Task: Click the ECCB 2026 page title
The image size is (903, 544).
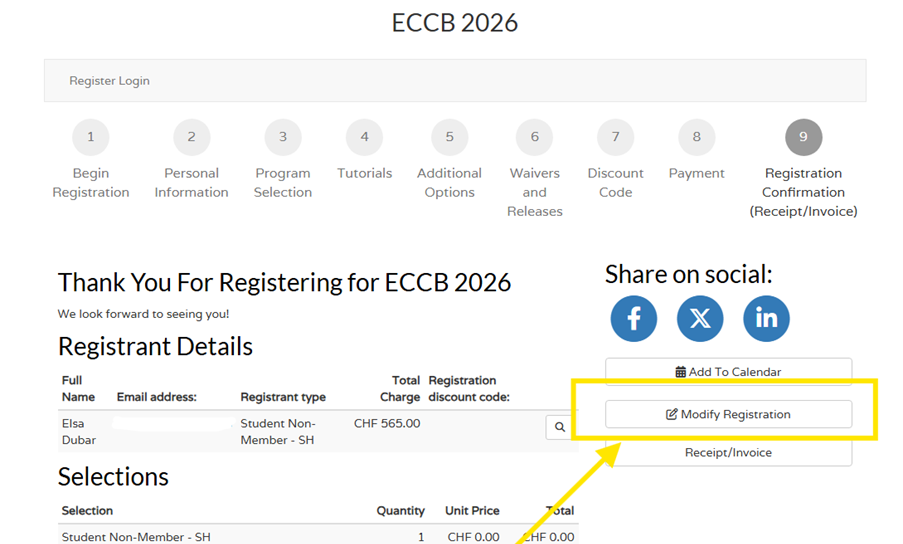Action: point(455,23)
